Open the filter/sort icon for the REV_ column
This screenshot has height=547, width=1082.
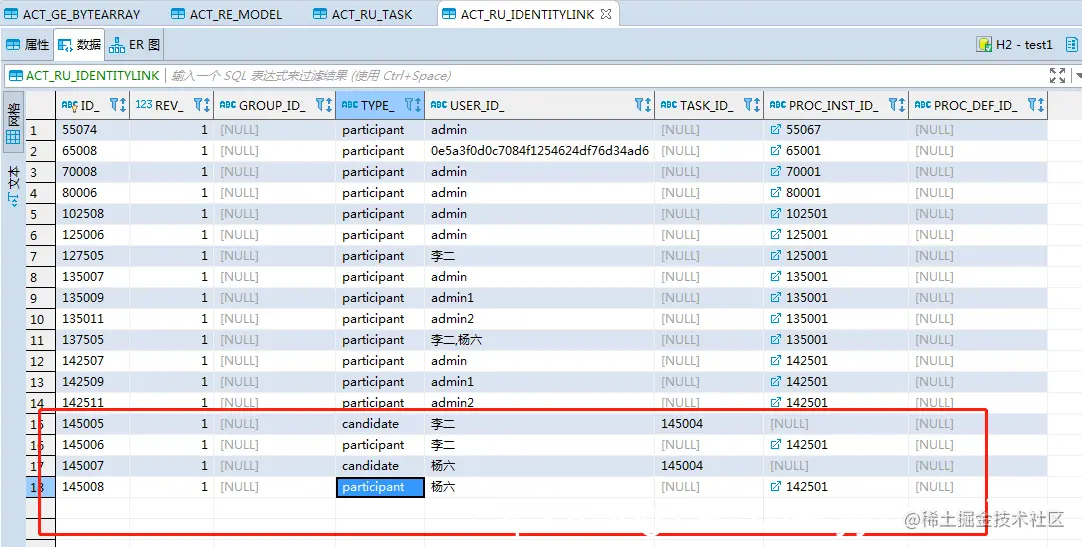201,105
